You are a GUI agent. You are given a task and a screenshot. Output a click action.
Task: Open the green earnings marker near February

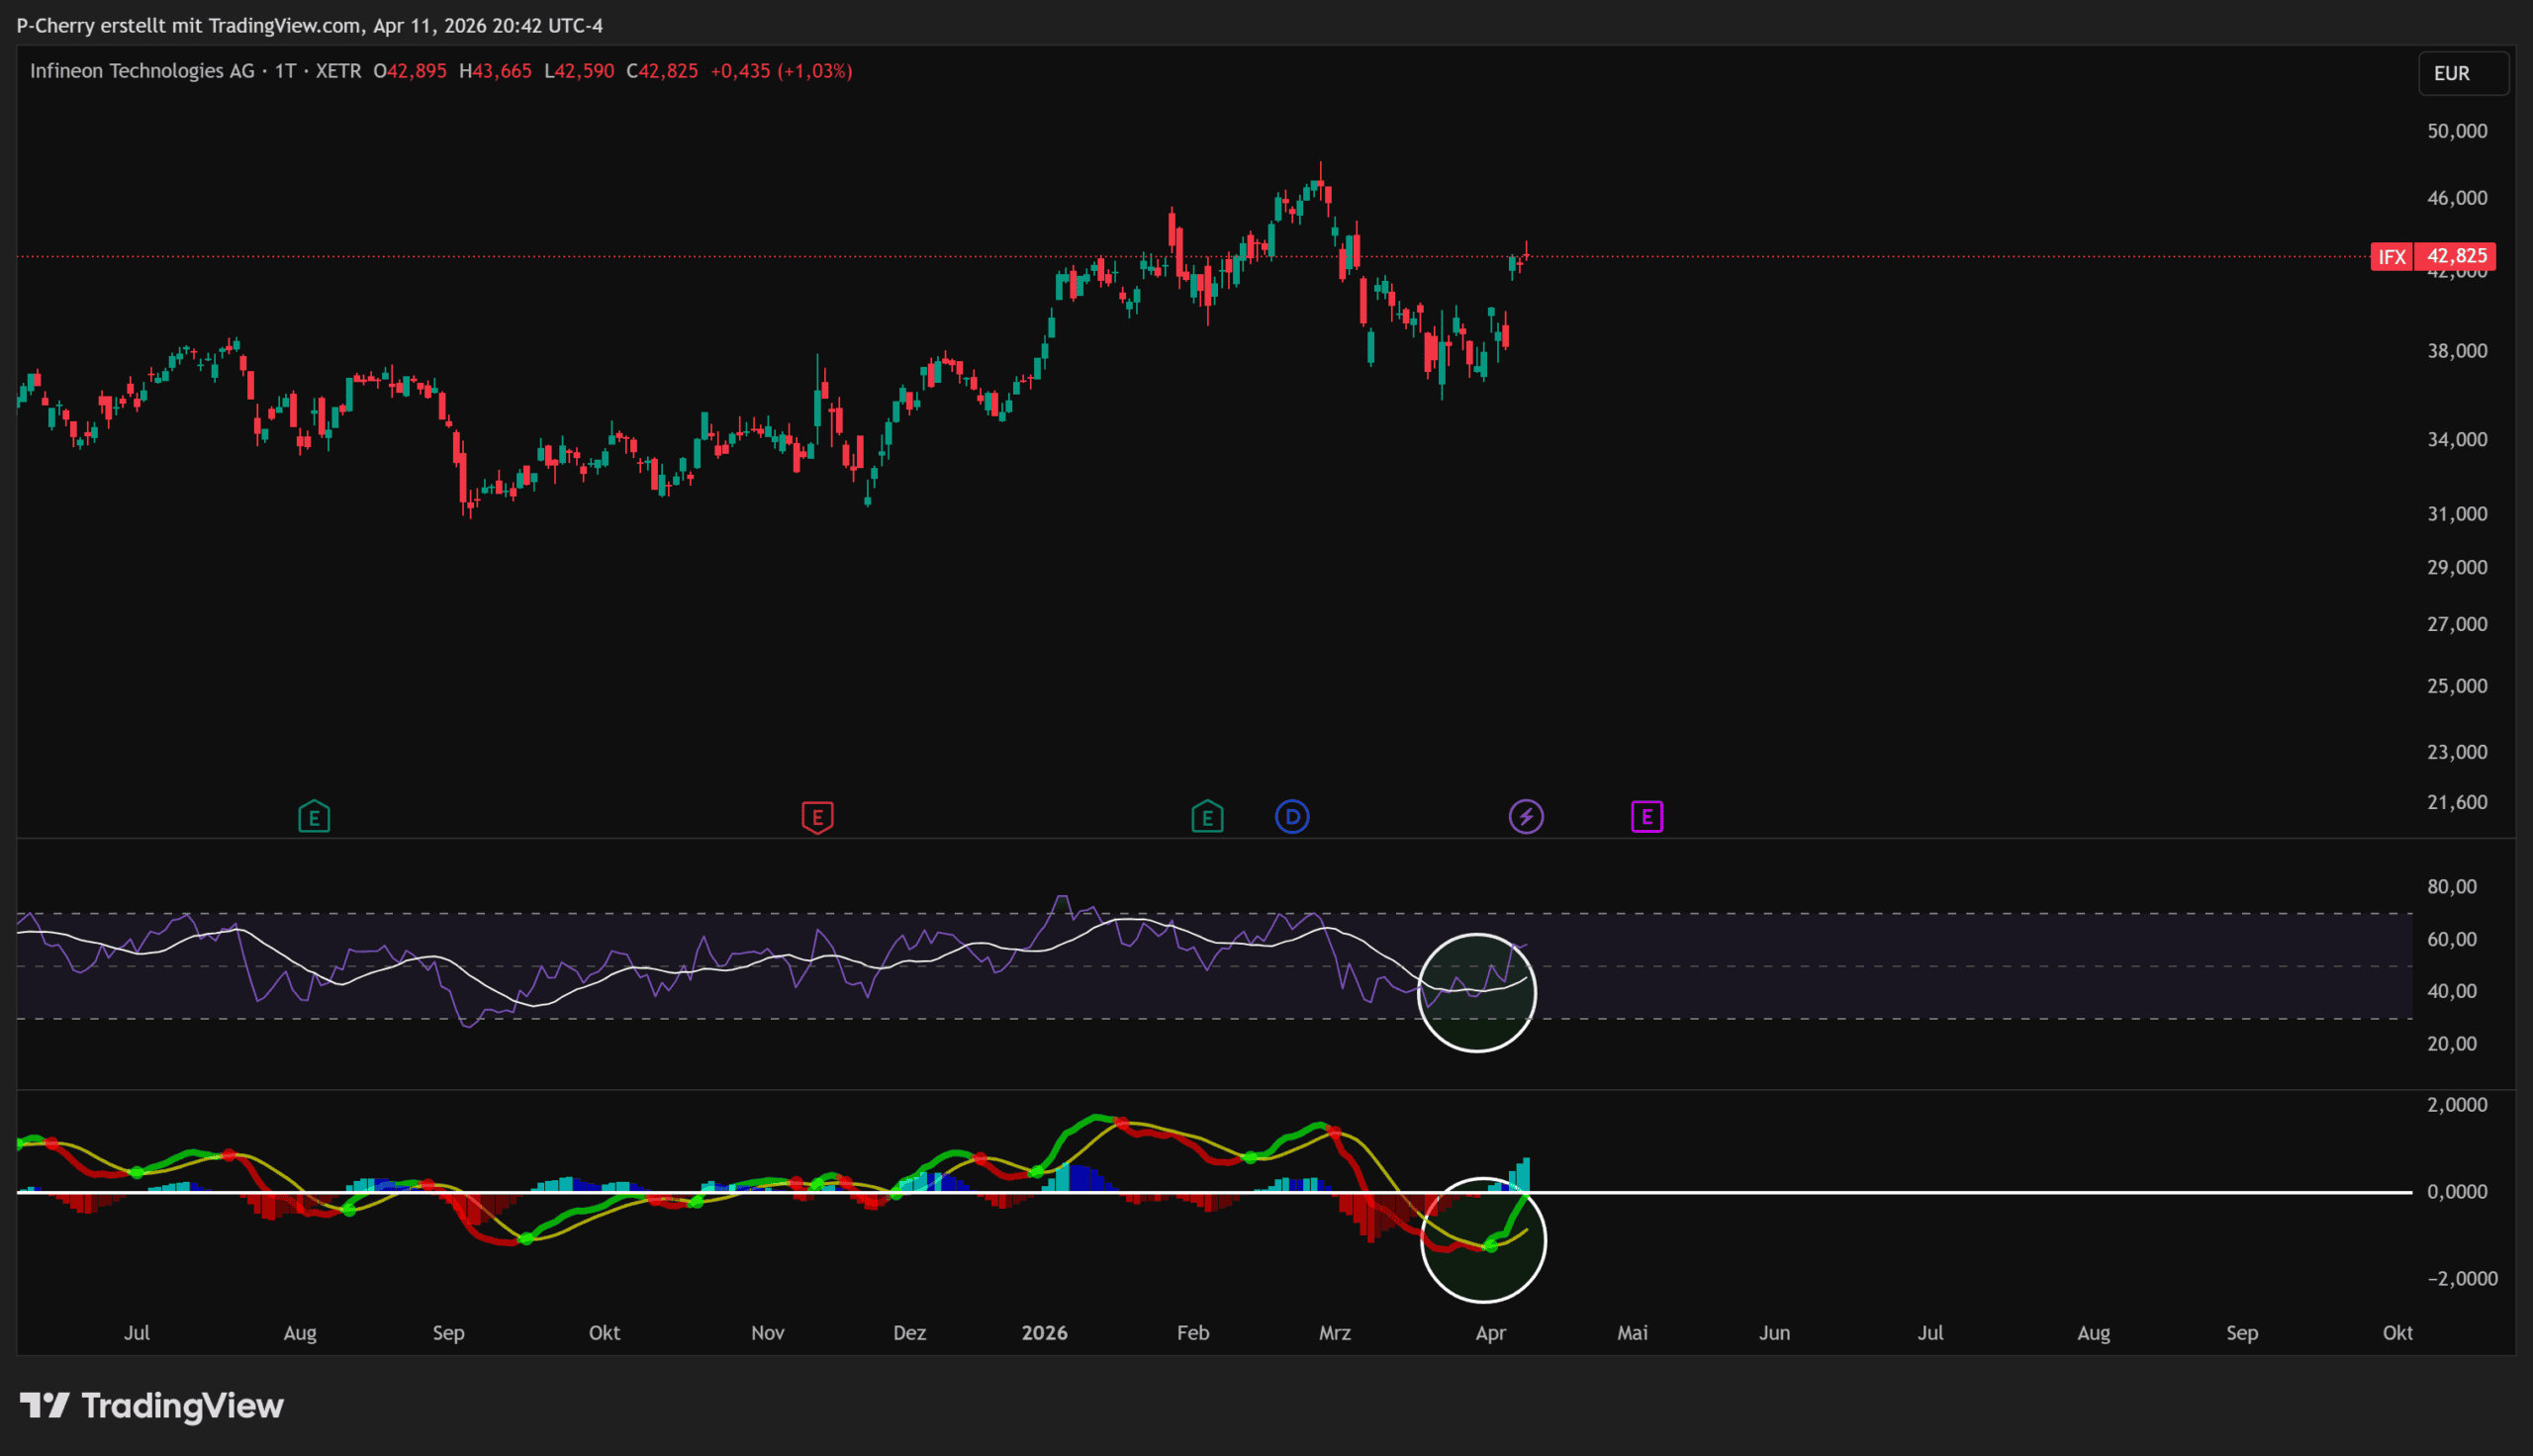(x=1207, y=817)
